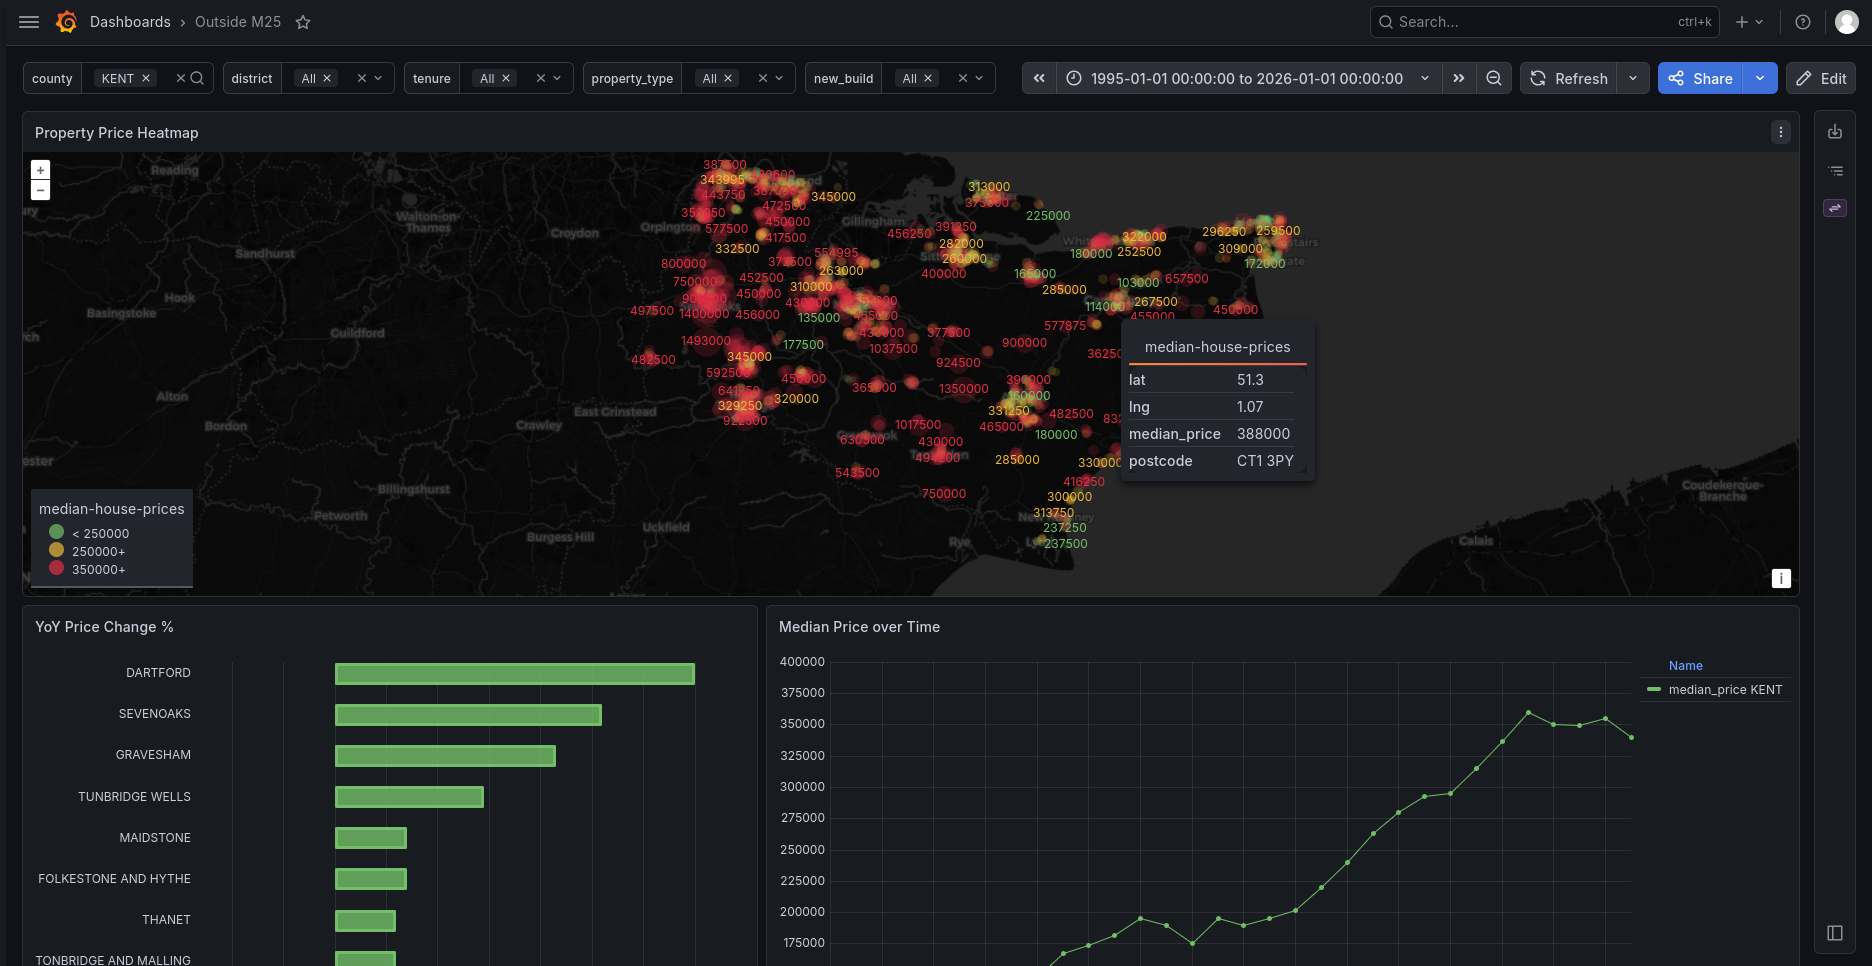This screenshot has width=1872, height=966.
Task: Shift time range backwards
Action: coord(1039,78)
